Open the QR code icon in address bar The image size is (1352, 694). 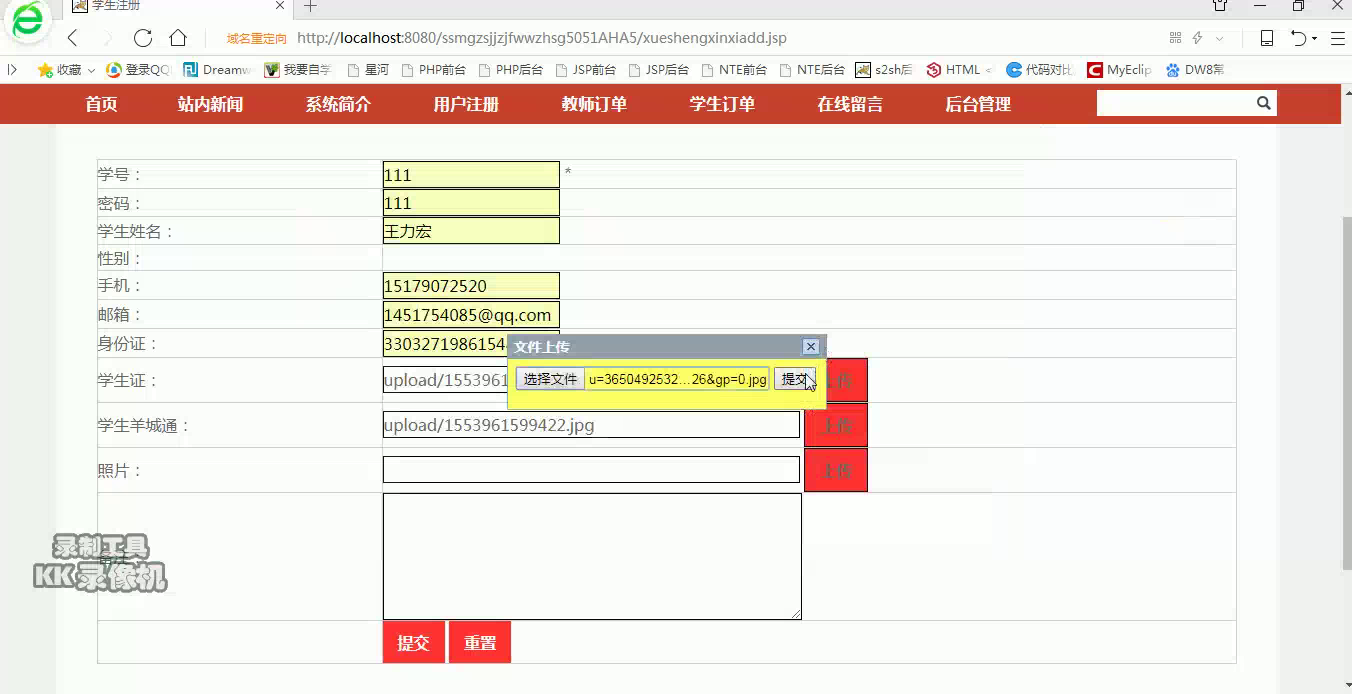1175,38
